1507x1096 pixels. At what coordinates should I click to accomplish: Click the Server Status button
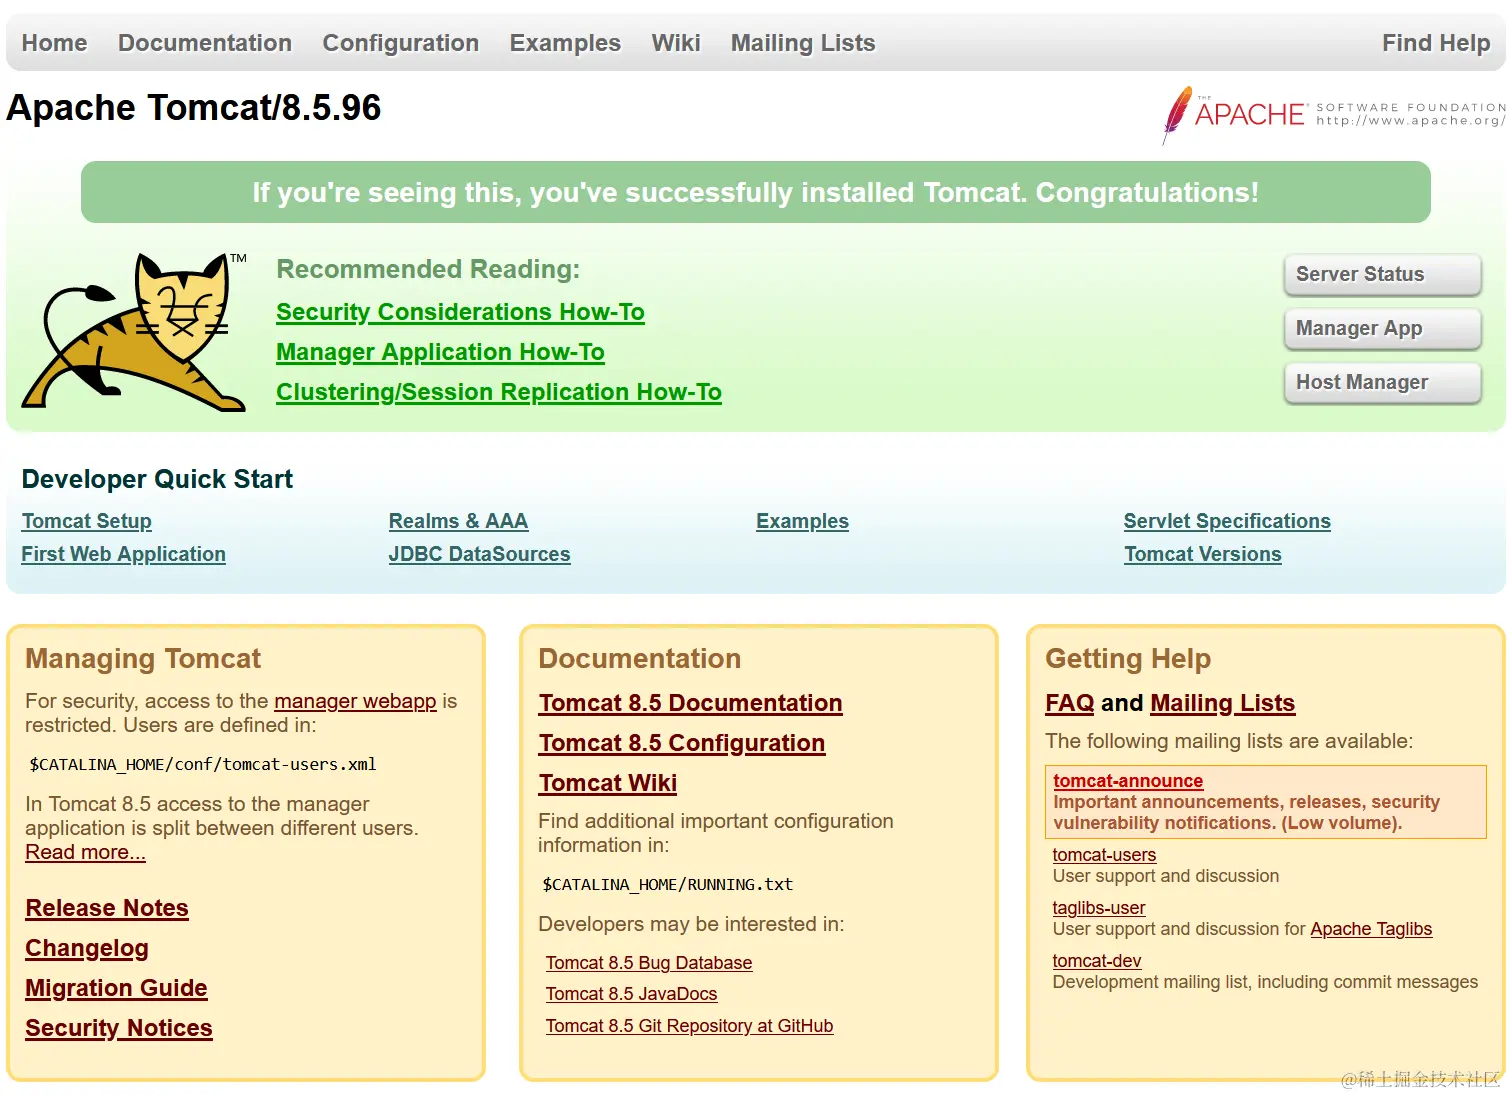tap(1382, 274)
